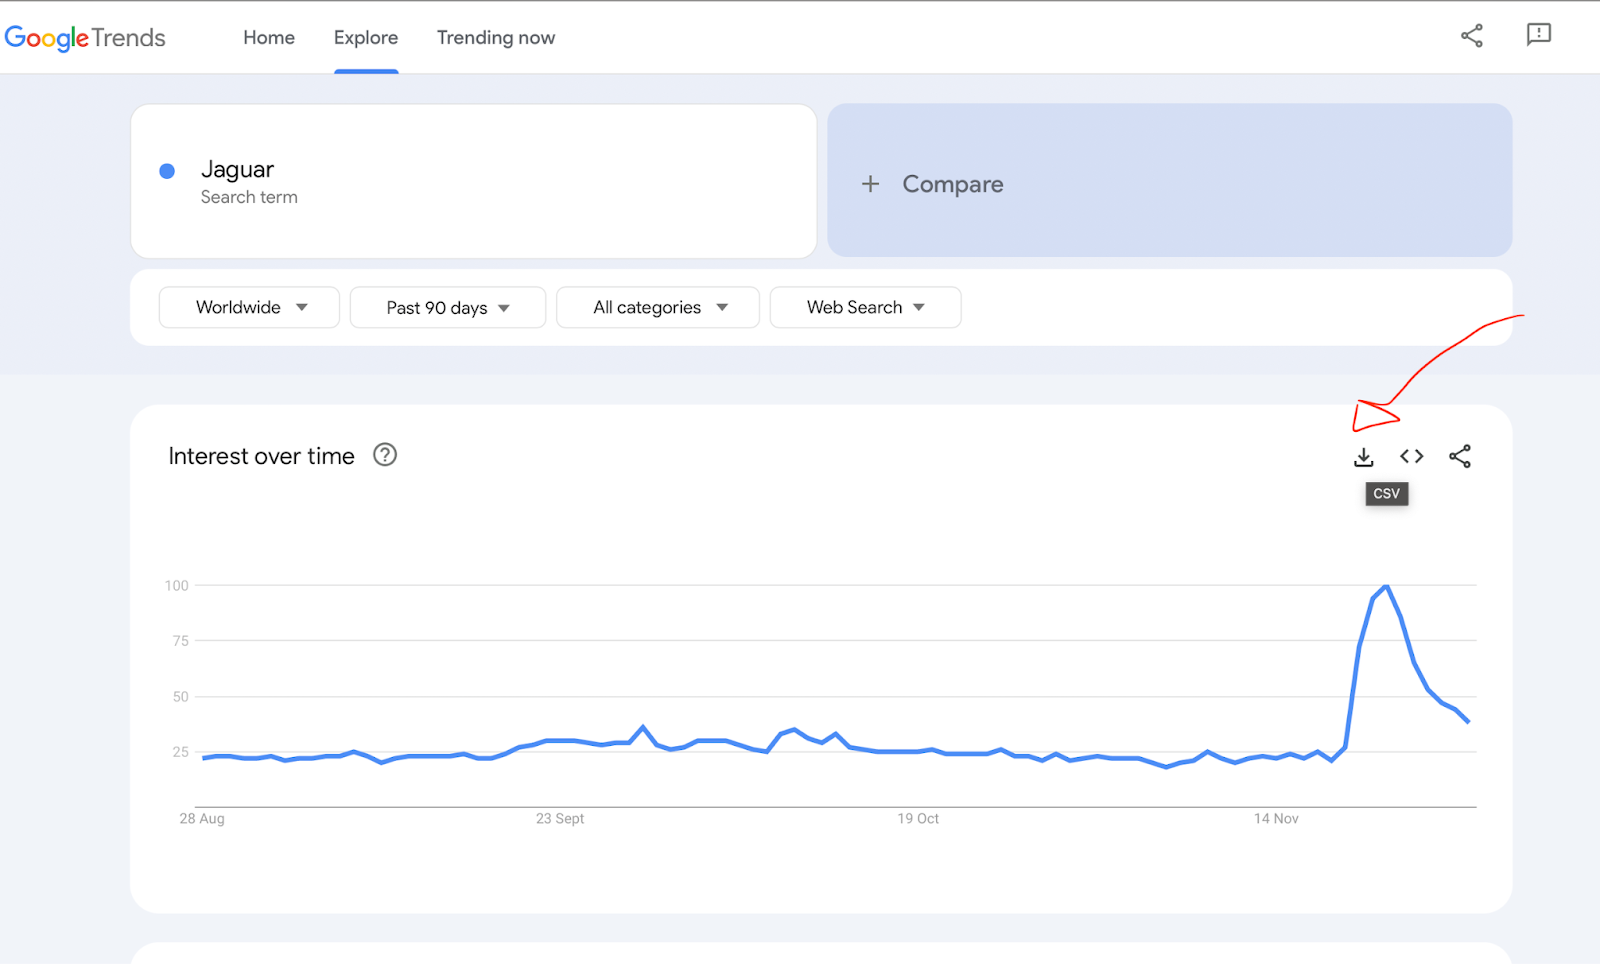Screen dimensions: 1600x964
Task: Click the 50 y-axis value
Action: coord(181,696)
